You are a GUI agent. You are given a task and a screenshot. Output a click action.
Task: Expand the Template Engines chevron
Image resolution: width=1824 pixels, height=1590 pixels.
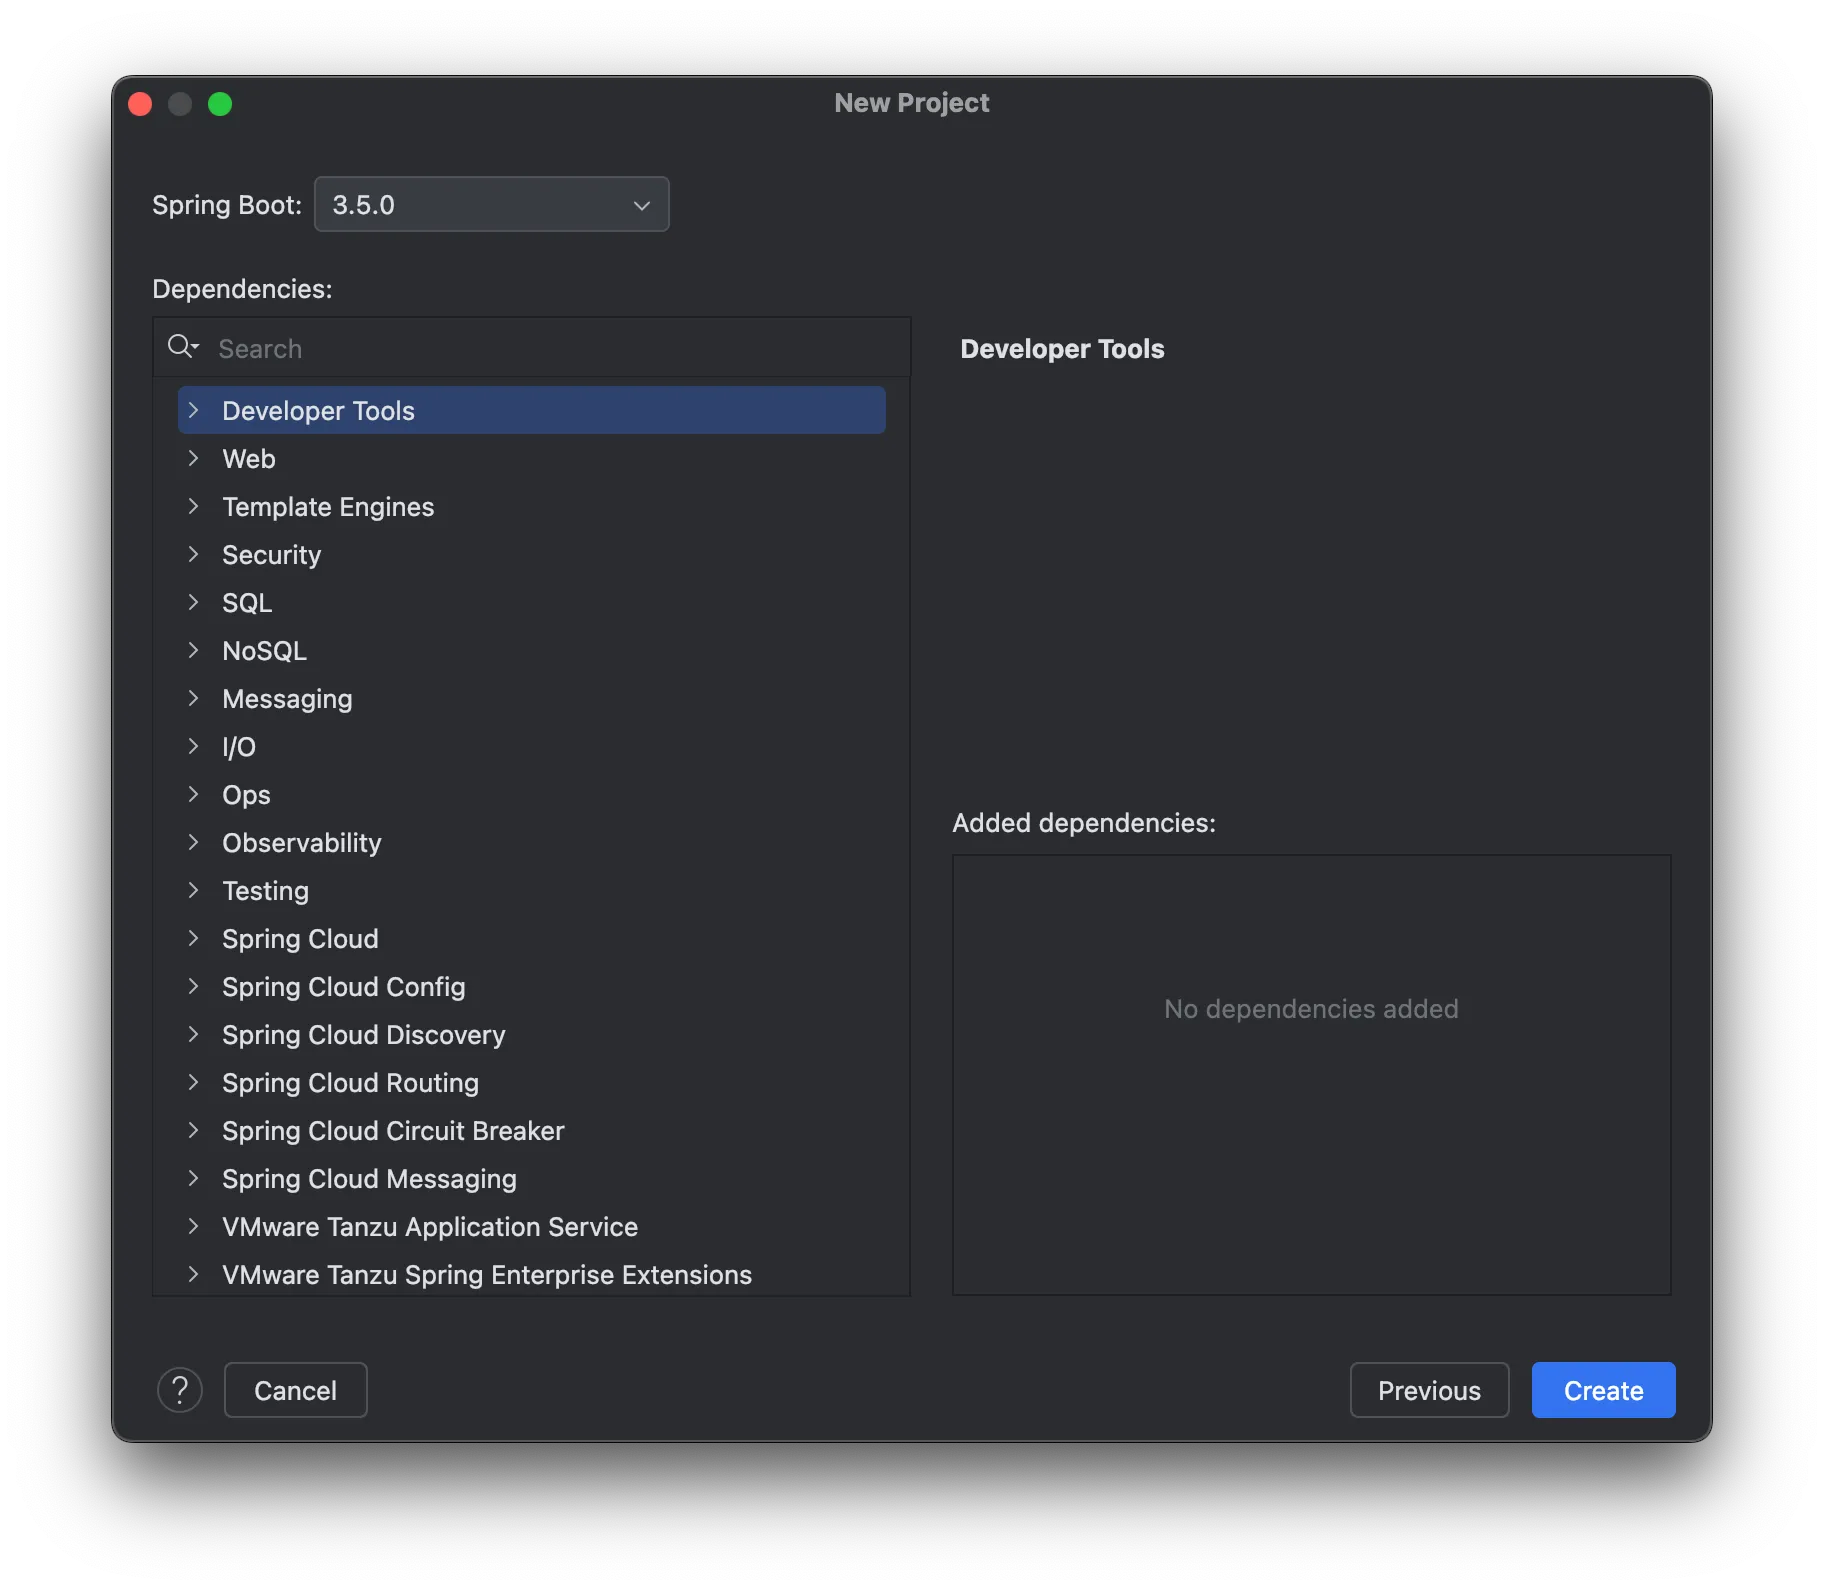tap(194, 506)
